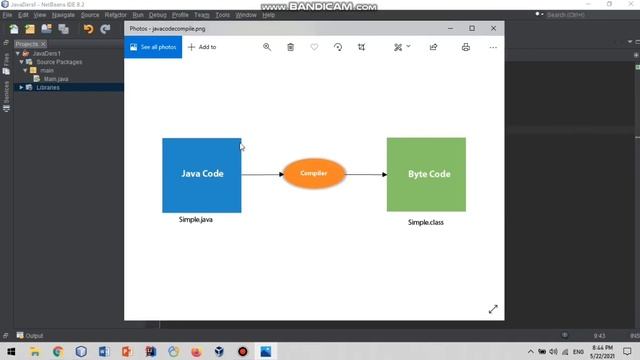Open Edit & Create scissors icon
Screen dimensions: 640x360
coord(398,47)
